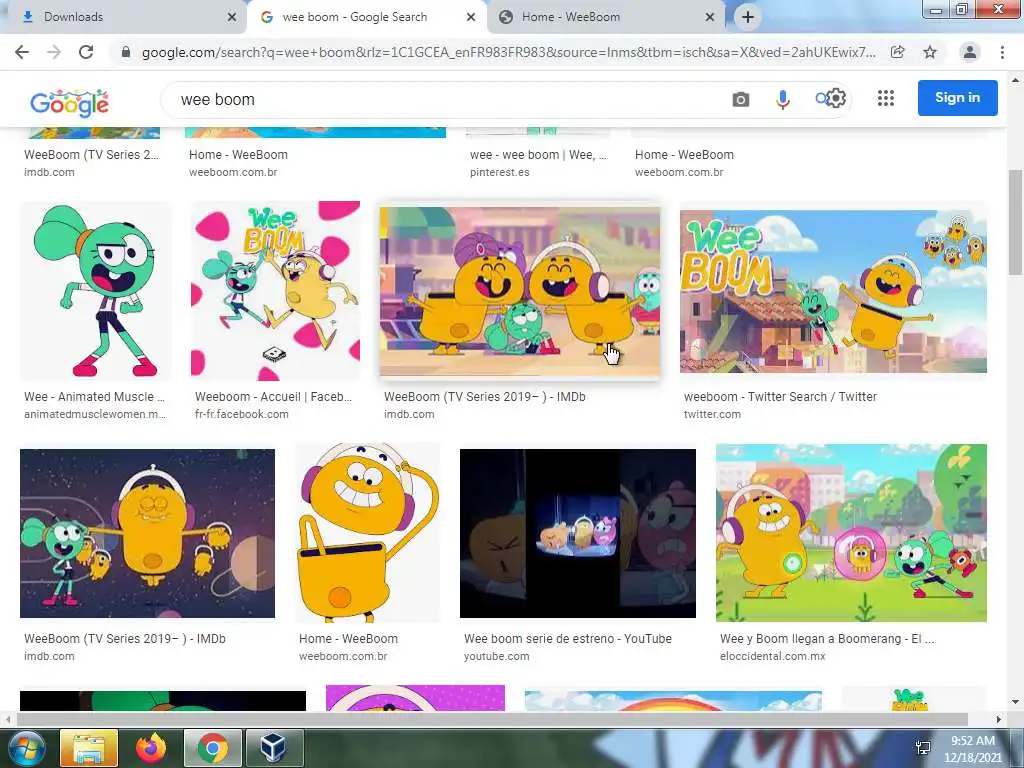This screenshot has width=1024, height=768.
Task: Open File Explorer from the taskbar
Action: click(x=89, y=748)
